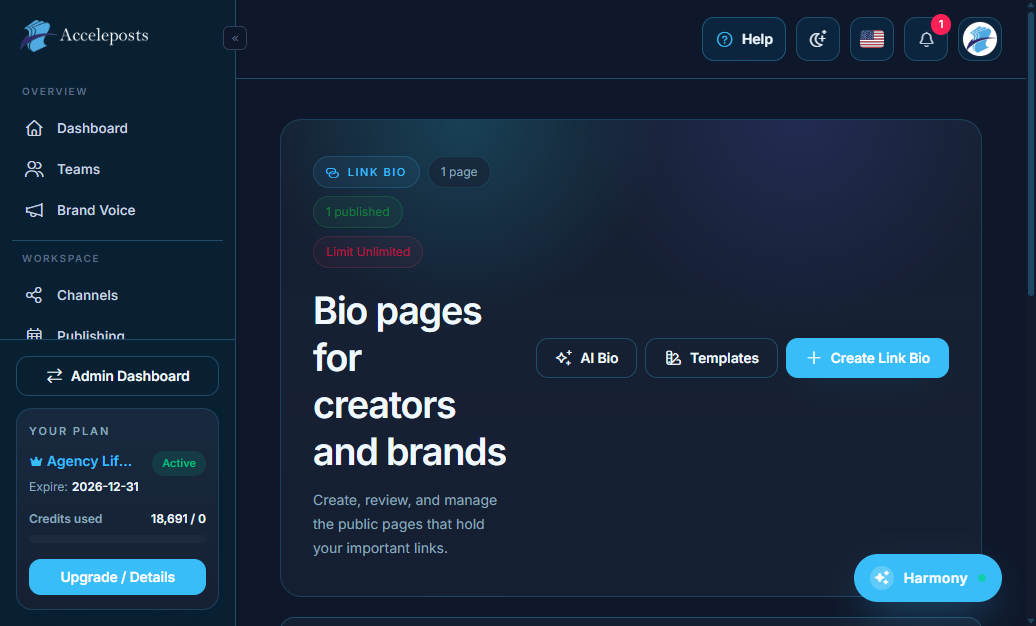Click the link icon in LINK BIO badge
The height and width of the screenshot is (626, 1036).
[x=332, y=173]
